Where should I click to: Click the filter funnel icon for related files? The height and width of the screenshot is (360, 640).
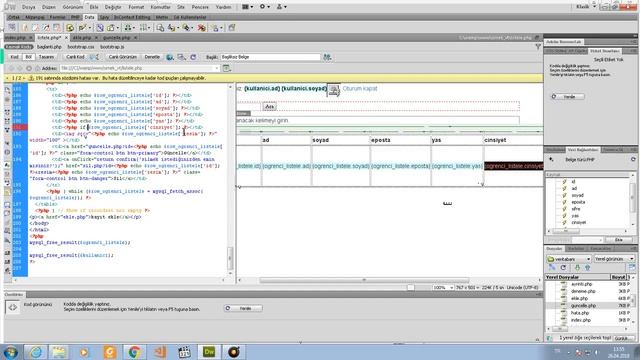pyautogui.click(x=538, y=47)
